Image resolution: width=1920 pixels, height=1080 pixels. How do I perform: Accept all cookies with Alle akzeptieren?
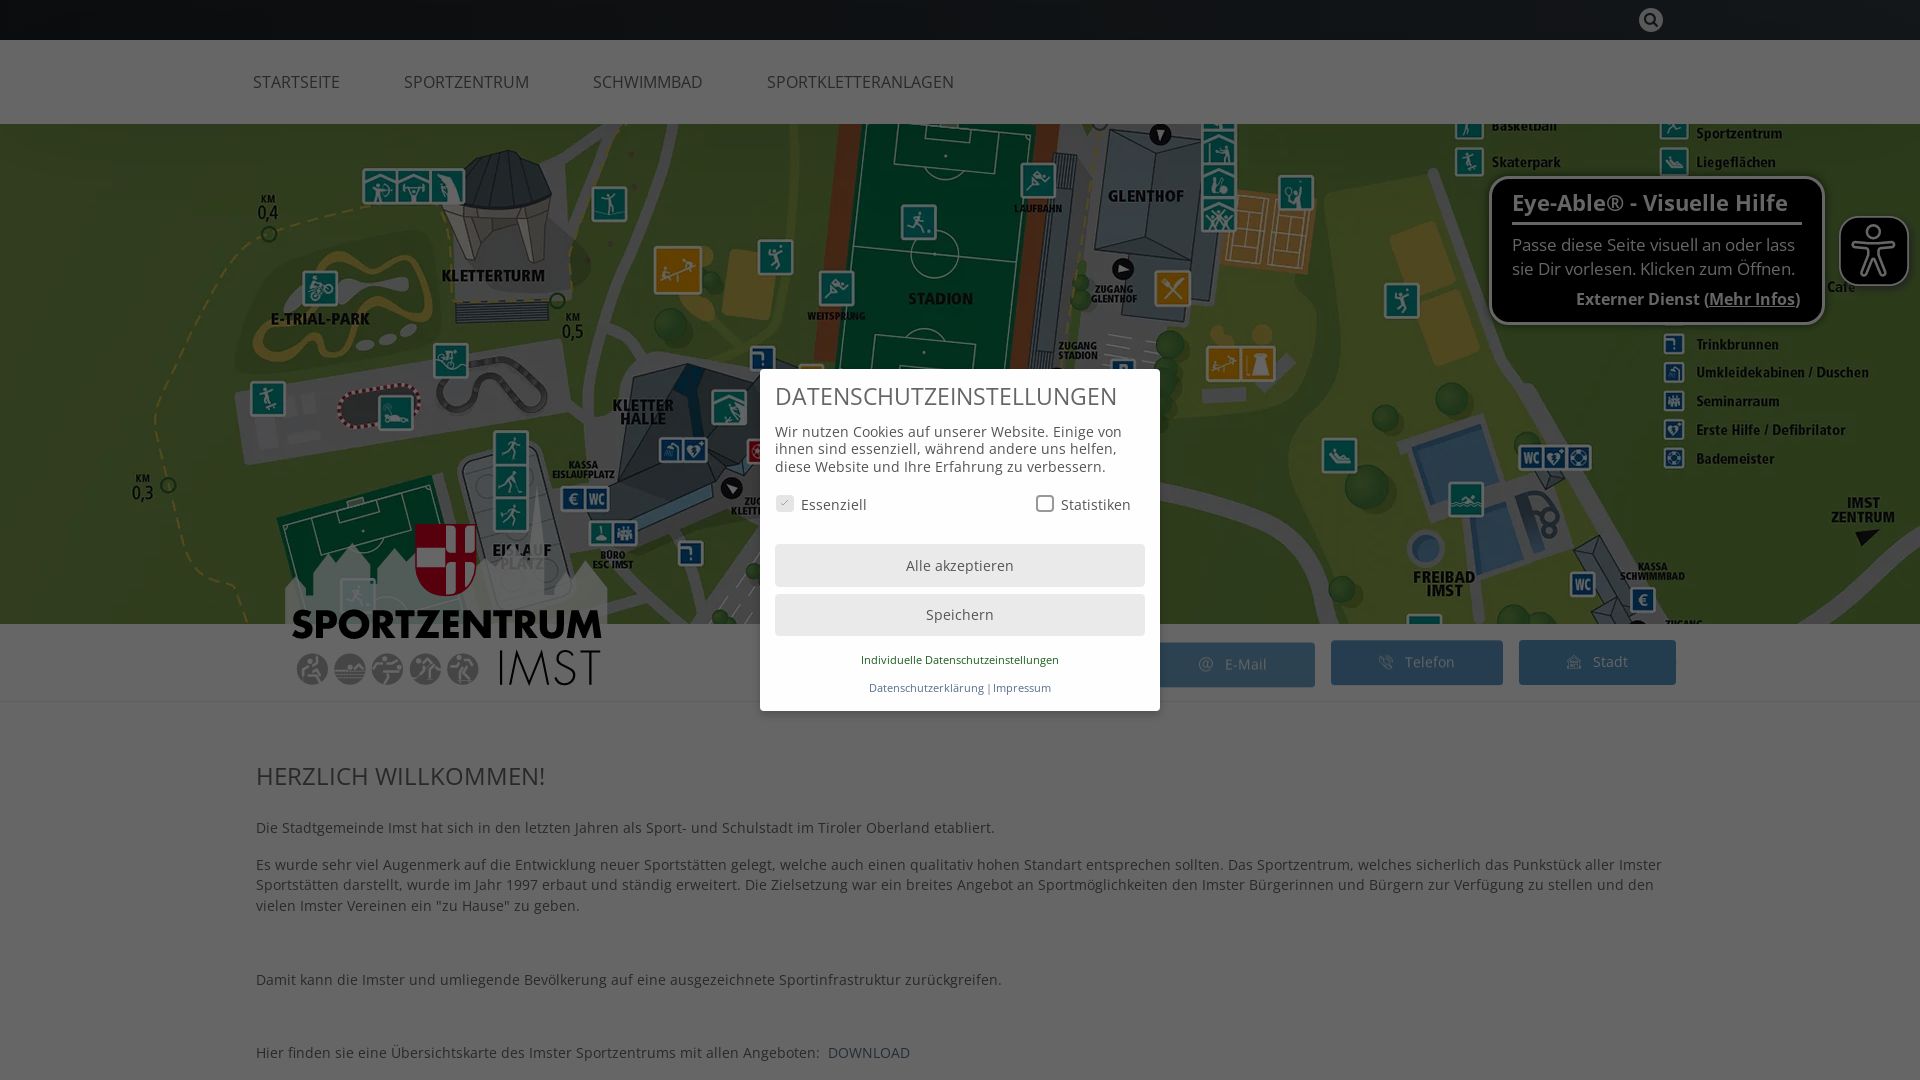pos(960,566)
